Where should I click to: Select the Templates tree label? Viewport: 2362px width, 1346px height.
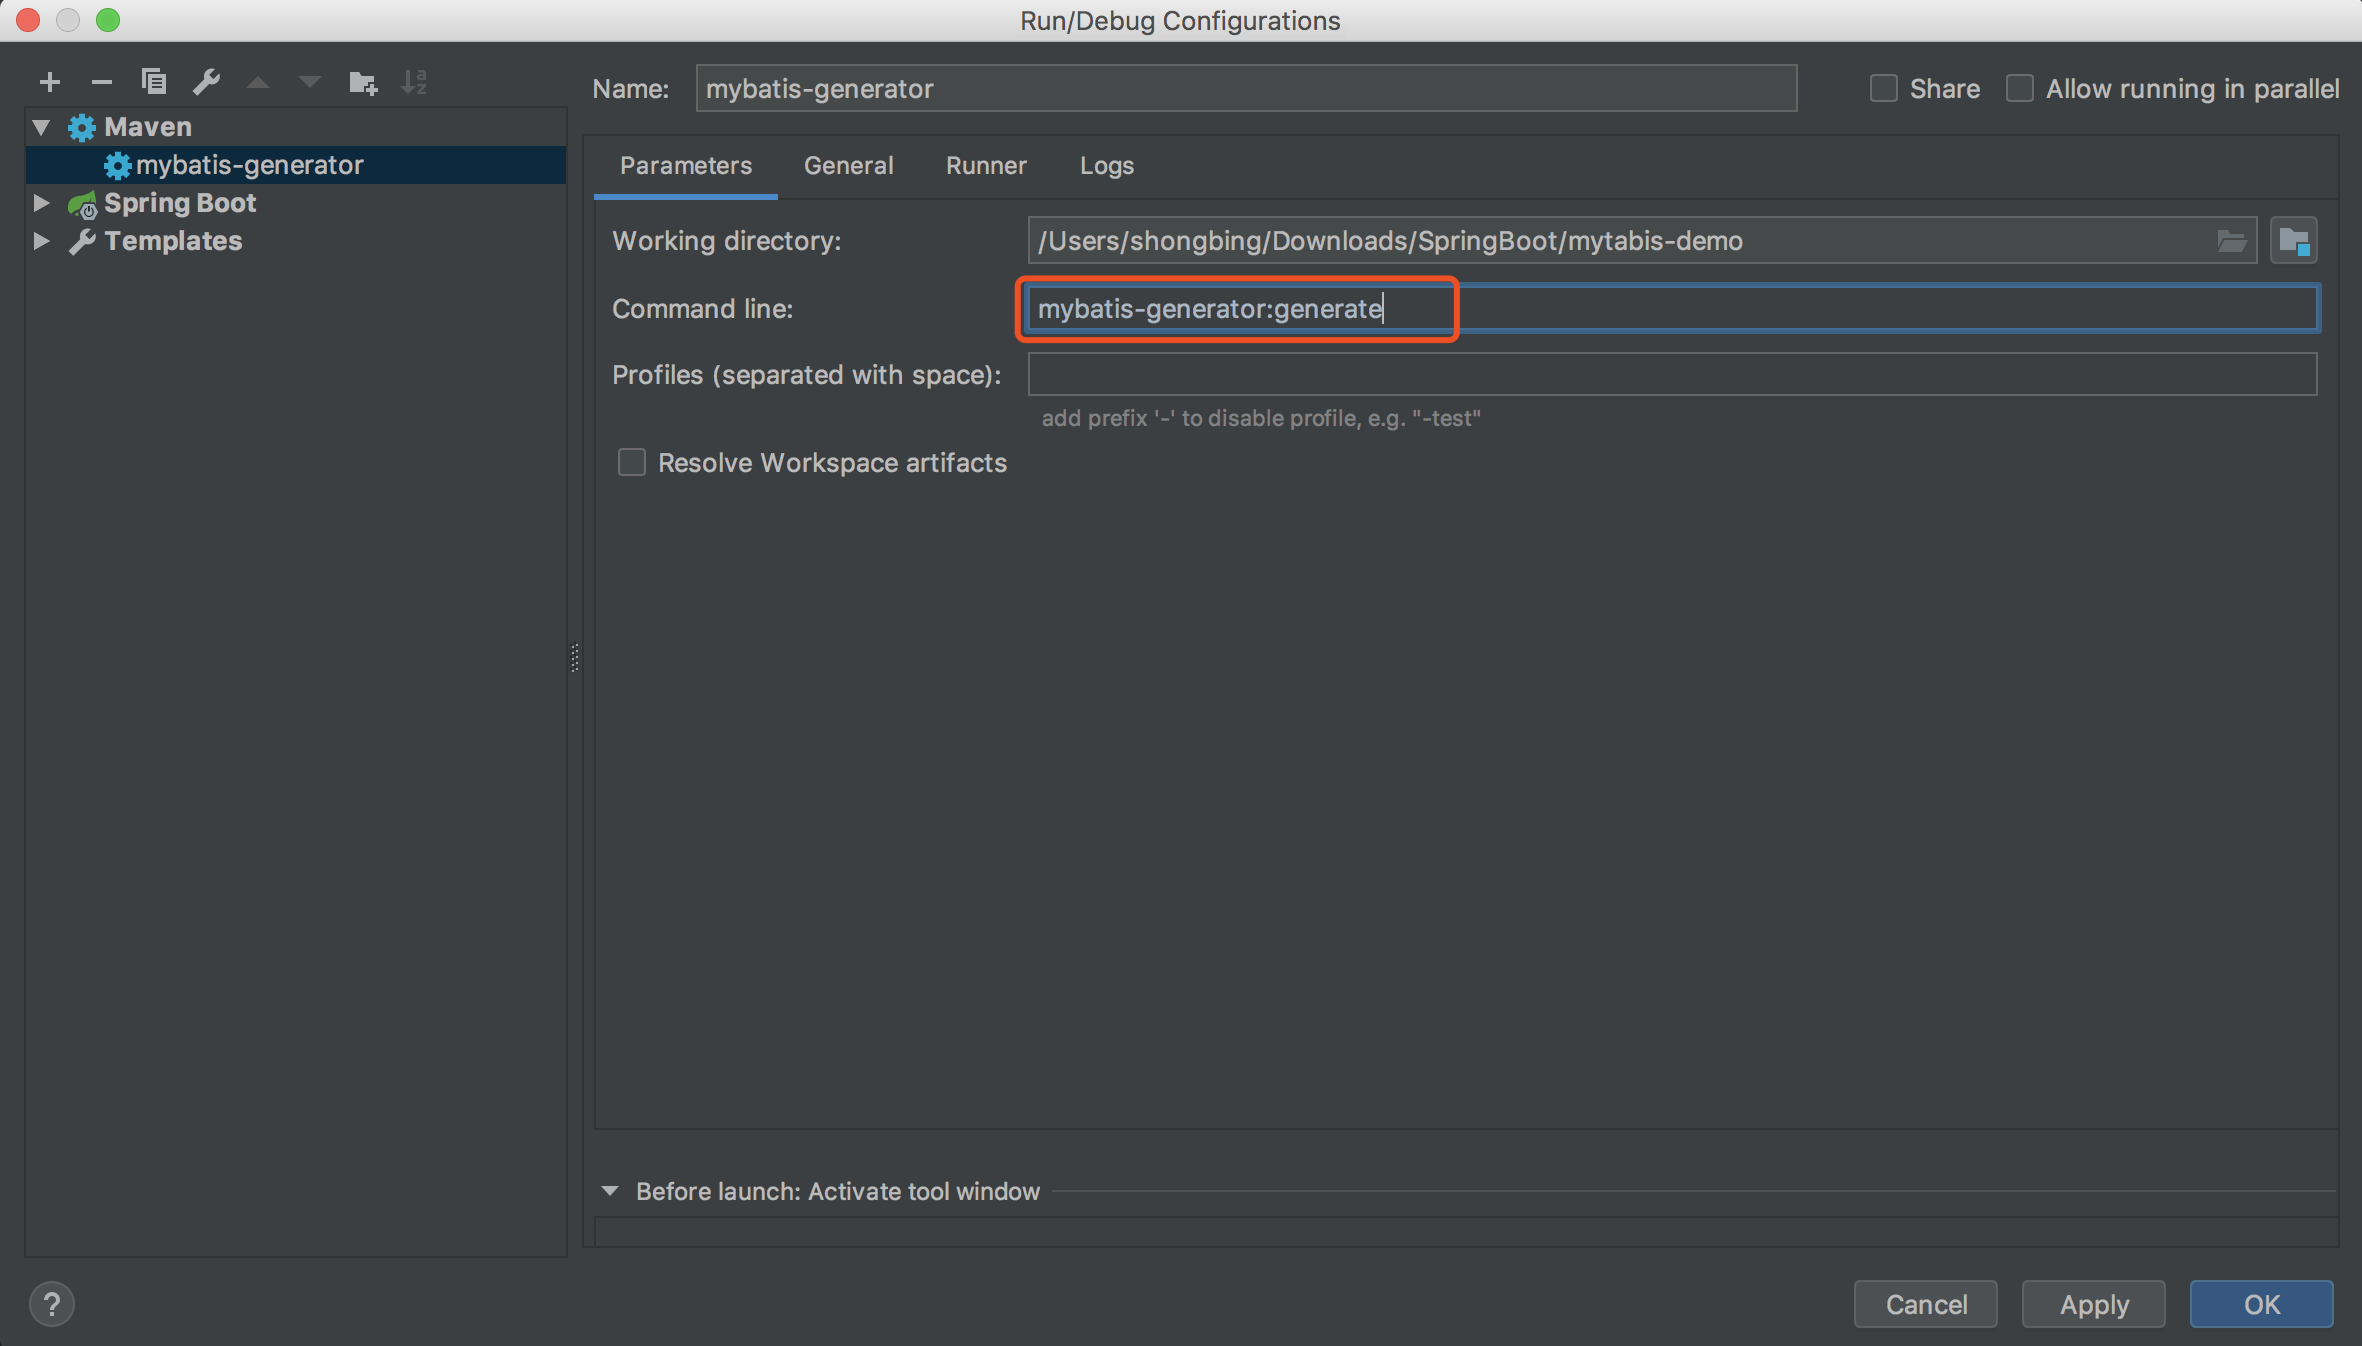[x=173, y=241]
